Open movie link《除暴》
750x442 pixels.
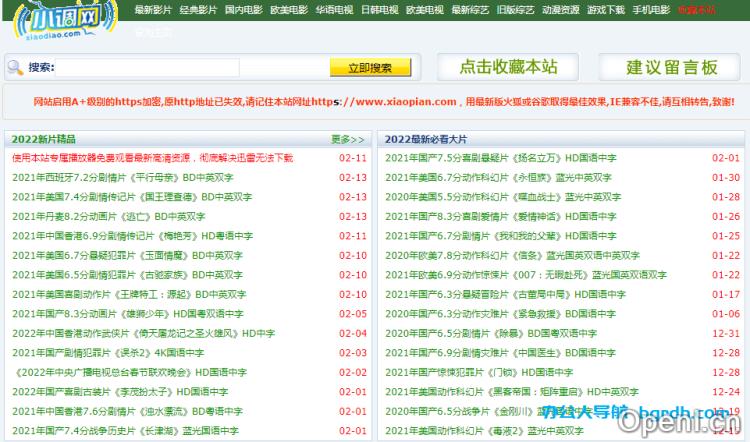click(x=491, y=333)
